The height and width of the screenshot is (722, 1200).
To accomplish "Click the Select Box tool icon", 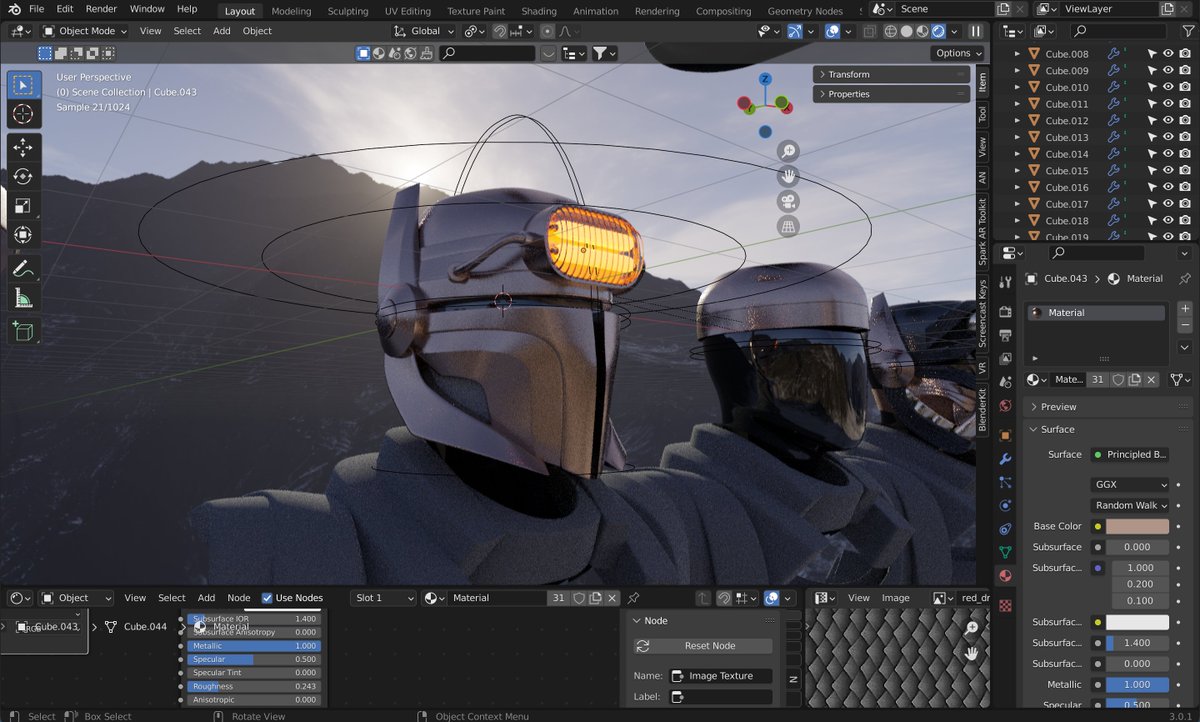I will click(23, 85).
